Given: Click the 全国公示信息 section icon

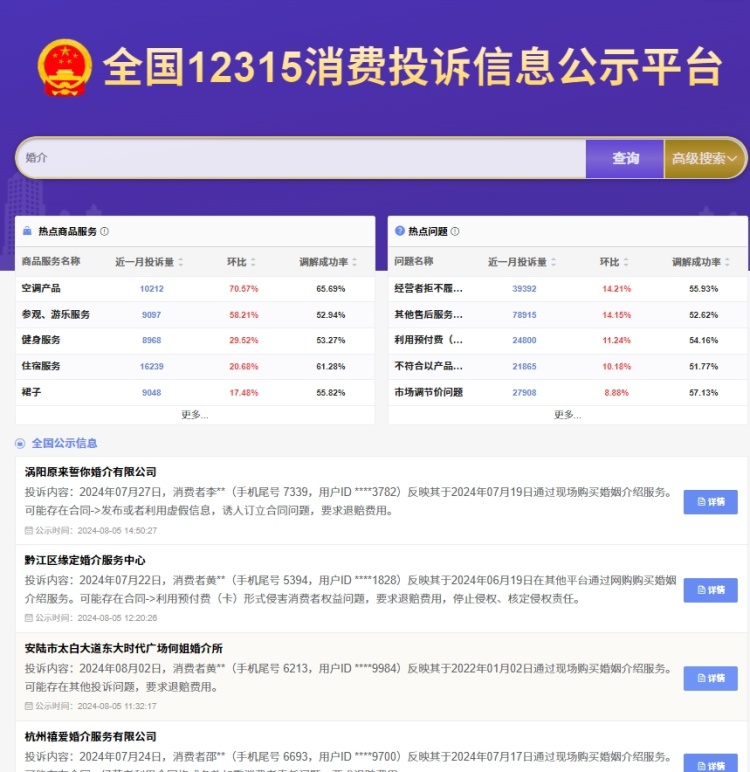Looking at the screenshot, I should (x=20, y=443).
